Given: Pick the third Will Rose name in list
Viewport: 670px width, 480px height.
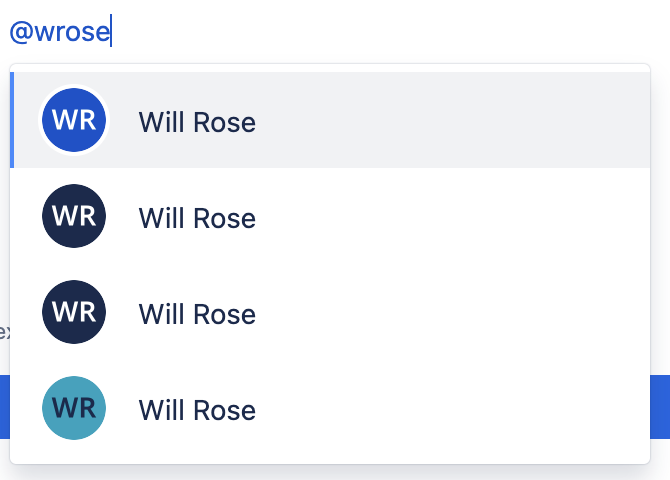Looking at the screenshot, I should (x=197, y=314).
